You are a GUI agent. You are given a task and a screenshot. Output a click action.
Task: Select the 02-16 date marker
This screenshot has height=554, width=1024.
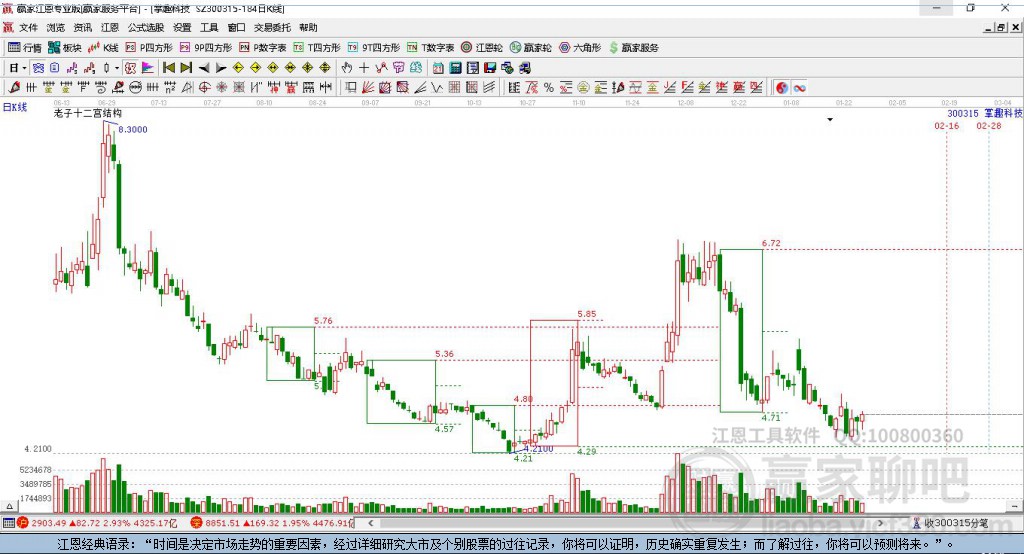click(x=946, y=125)
